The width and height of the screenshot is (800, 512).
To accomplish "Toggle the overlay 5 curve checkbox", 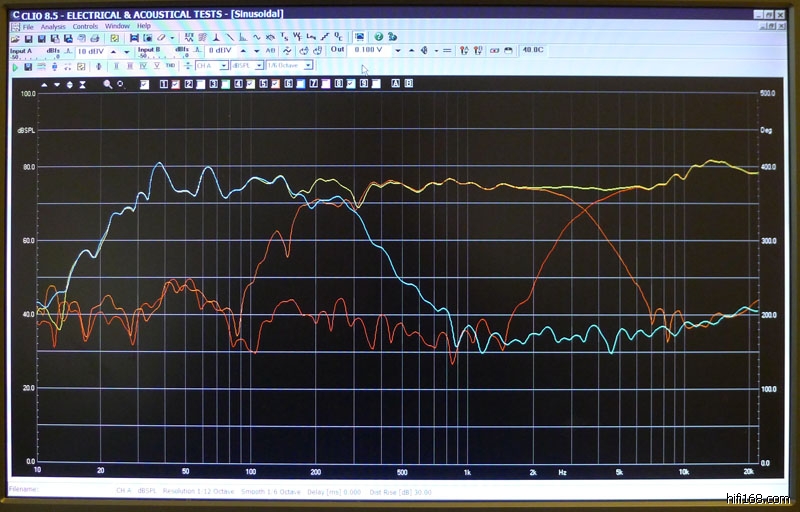I will point(274,84).
